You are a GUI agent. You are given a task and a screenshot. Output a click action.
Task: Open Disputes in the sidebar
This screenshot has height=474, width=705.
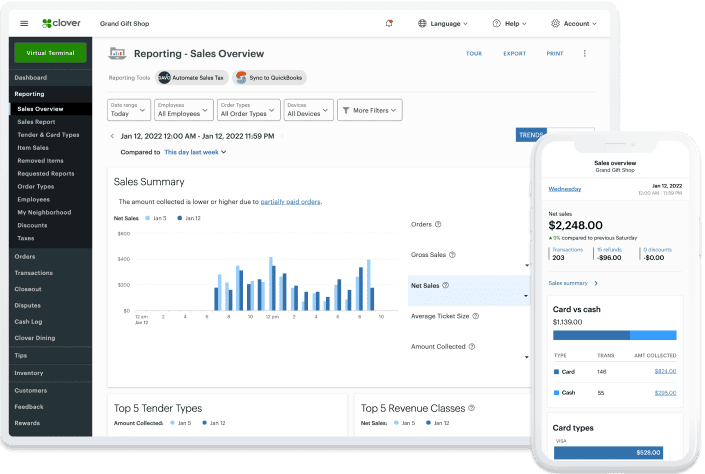pyautogui.click(x=50, y=305)
